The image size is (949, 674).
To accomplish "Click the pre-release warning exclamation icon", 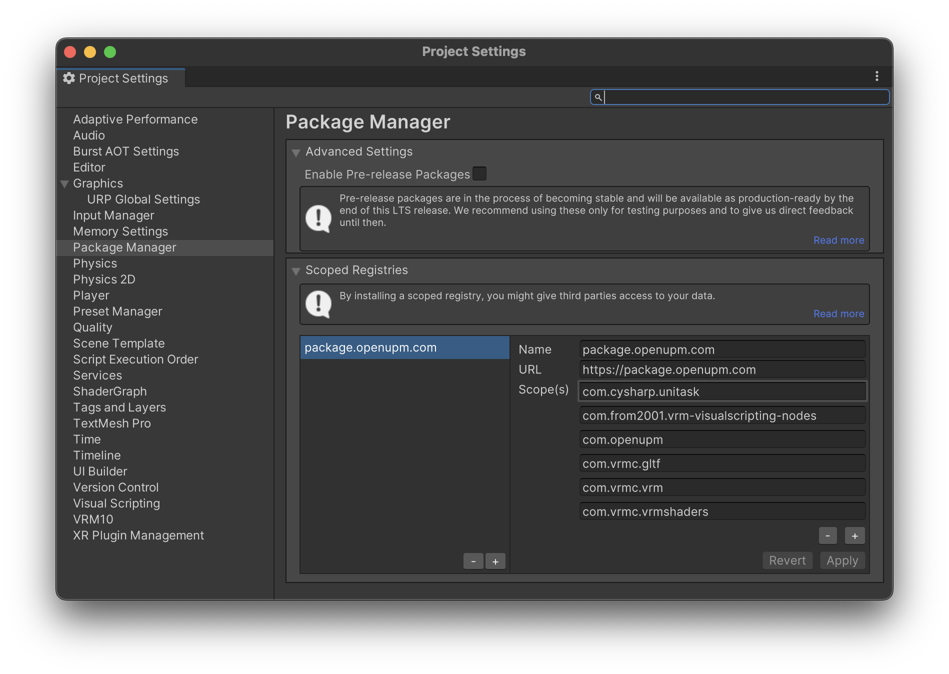I will pos(318,218).
